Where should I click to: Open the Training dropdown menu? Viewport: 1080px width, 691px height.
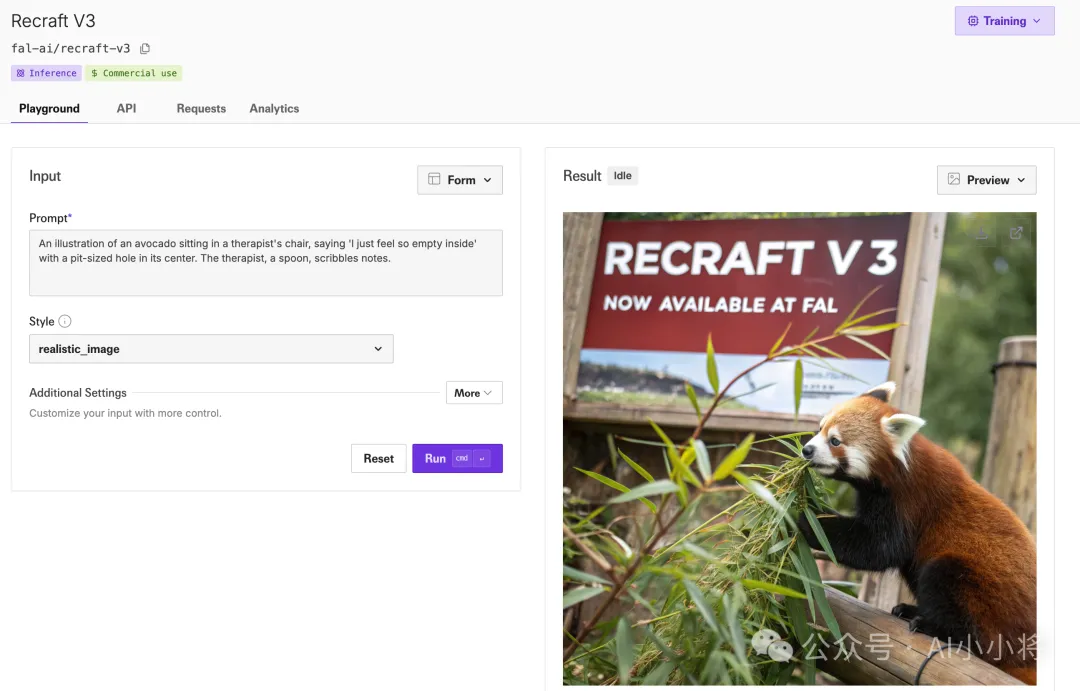[x=1004, y=21]
